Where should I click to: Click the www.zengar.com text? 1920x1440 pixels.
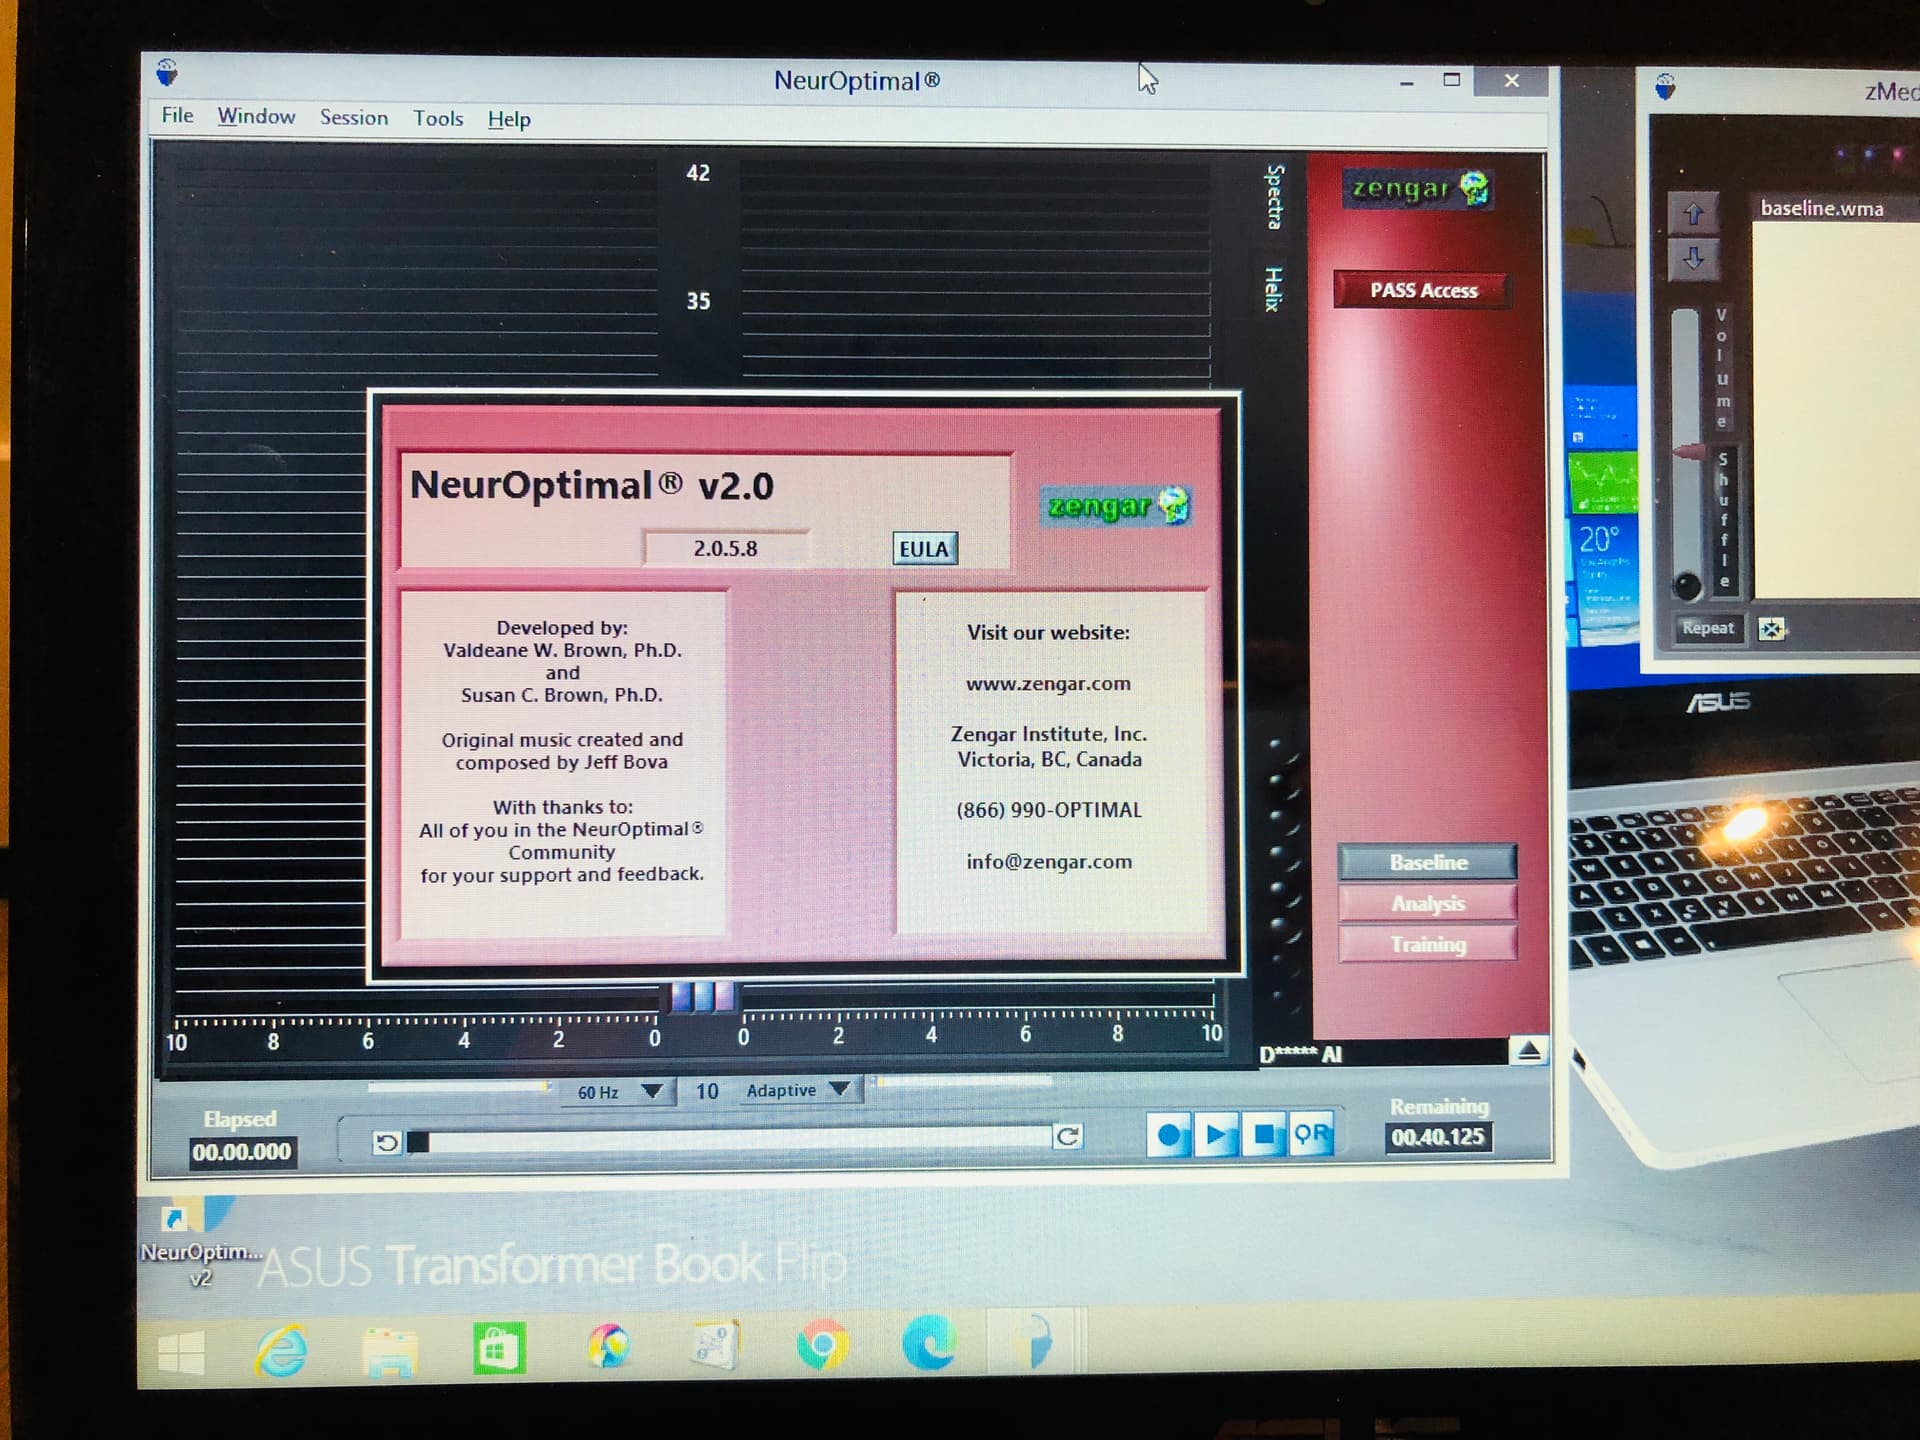pos(1048,684)
